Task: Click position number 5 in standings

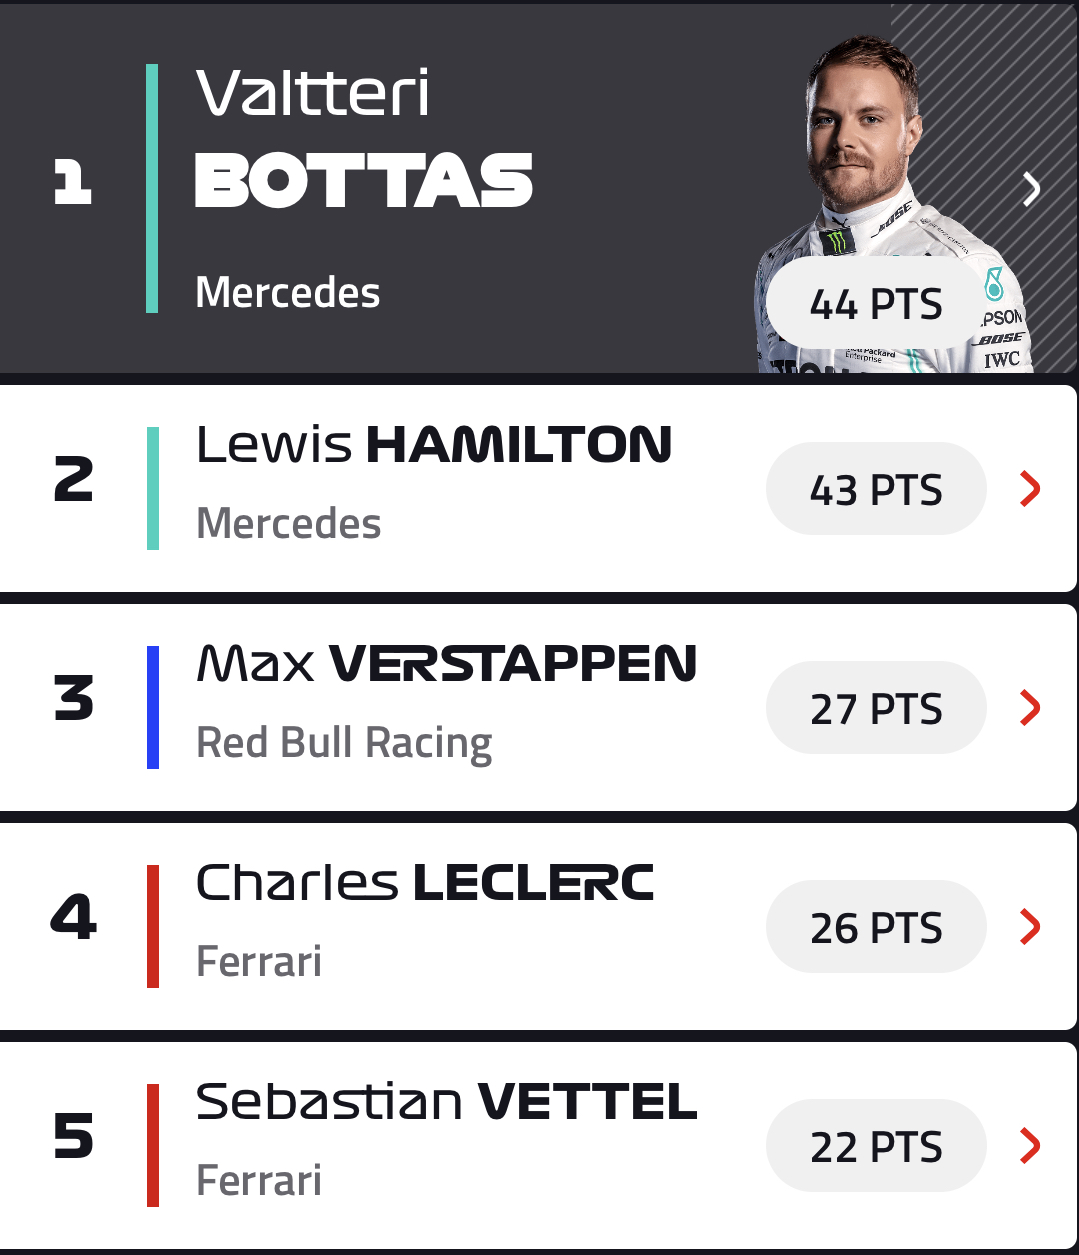Action: (x=73, y=1137)
